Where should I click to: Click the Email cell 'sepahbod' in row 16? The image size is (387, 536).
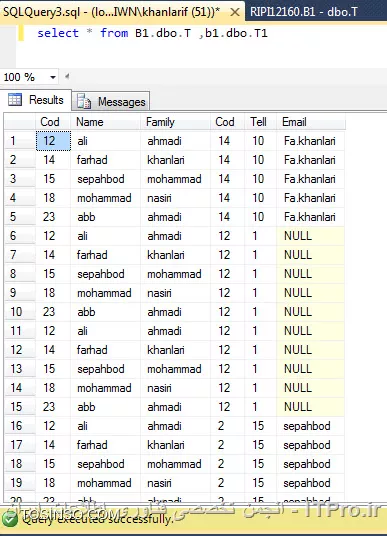(x=311, y=426)
